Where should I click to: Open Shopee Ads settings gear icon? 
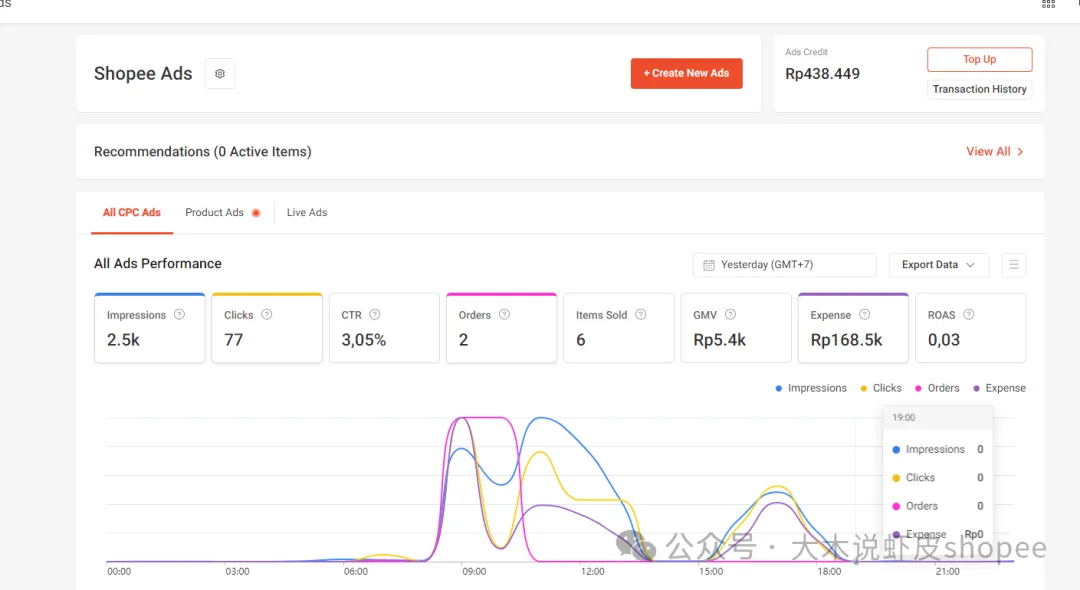coord(220,74)
